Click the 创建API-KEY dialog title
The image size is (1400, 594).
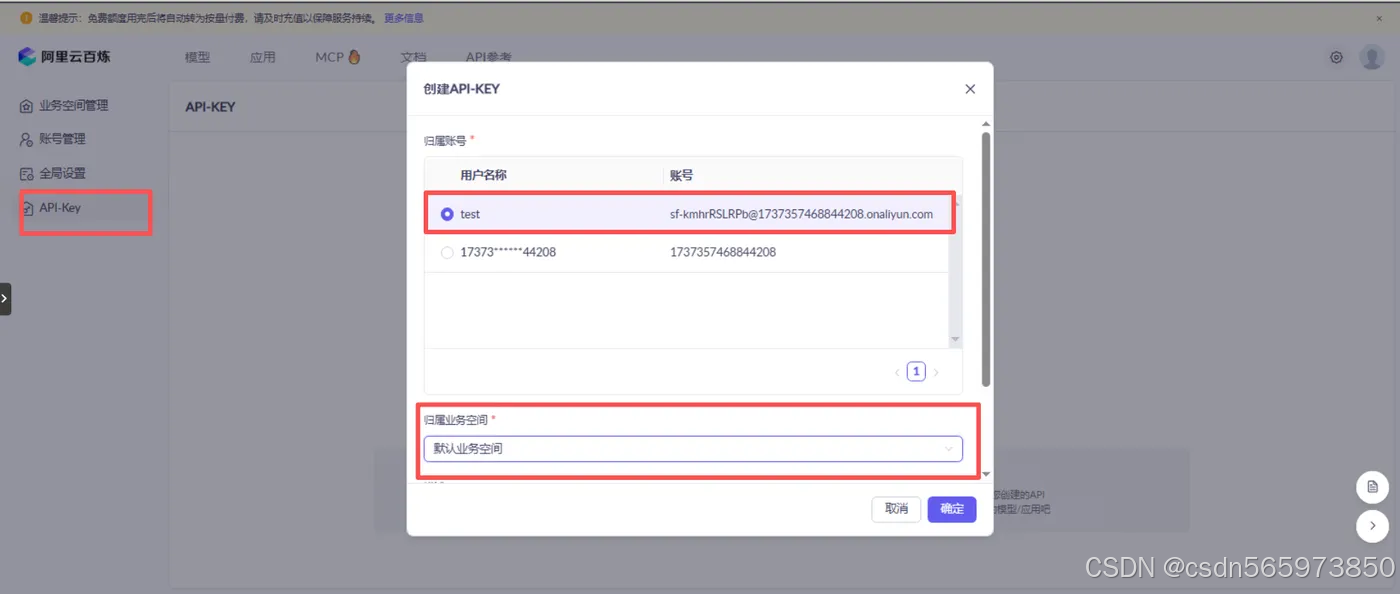coord(462,89)
